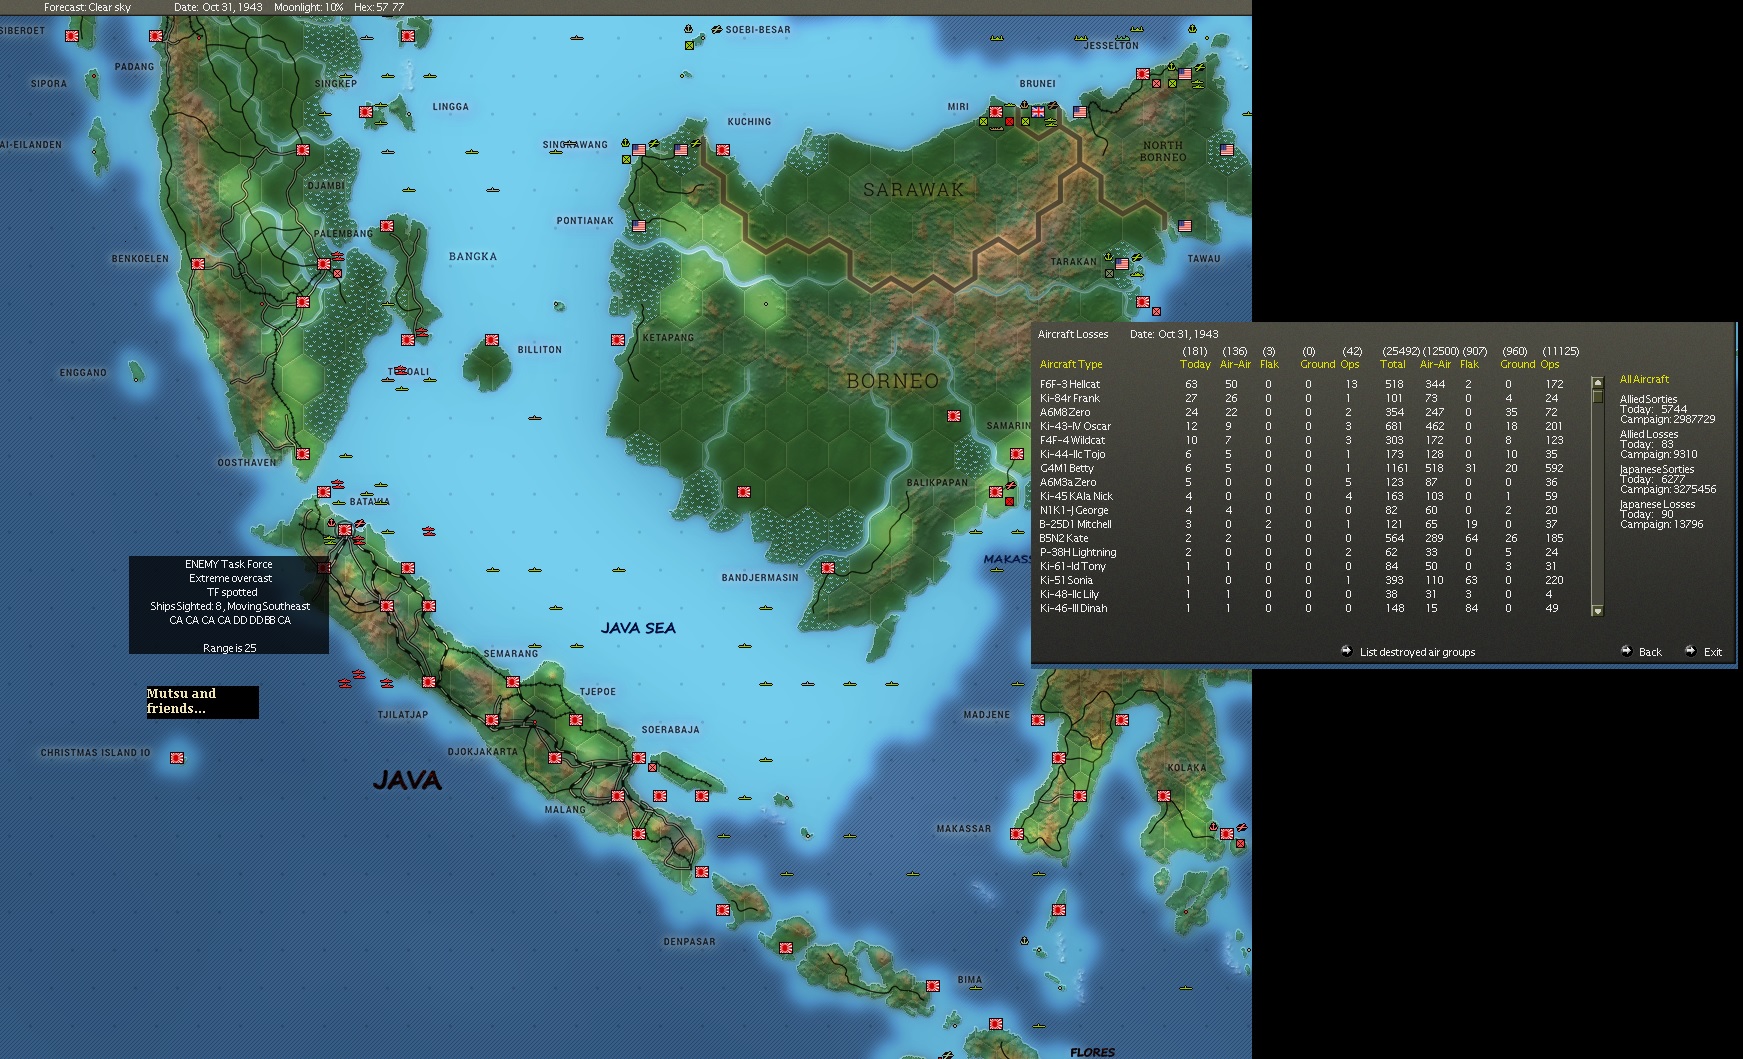
Task: Sort losses by the Today column
Action: (1195, 364)
